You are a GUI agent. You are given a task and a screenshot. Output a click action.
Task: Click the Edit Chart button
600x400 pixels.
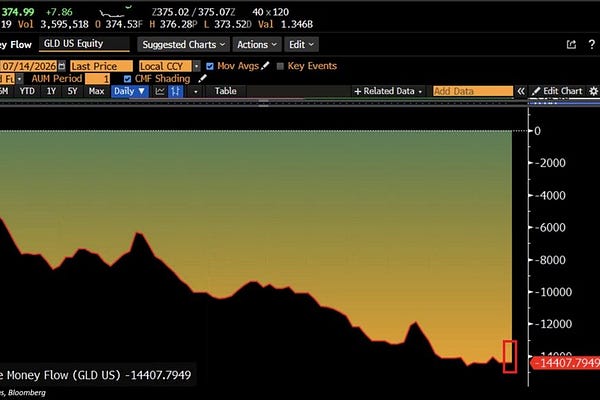557,91
